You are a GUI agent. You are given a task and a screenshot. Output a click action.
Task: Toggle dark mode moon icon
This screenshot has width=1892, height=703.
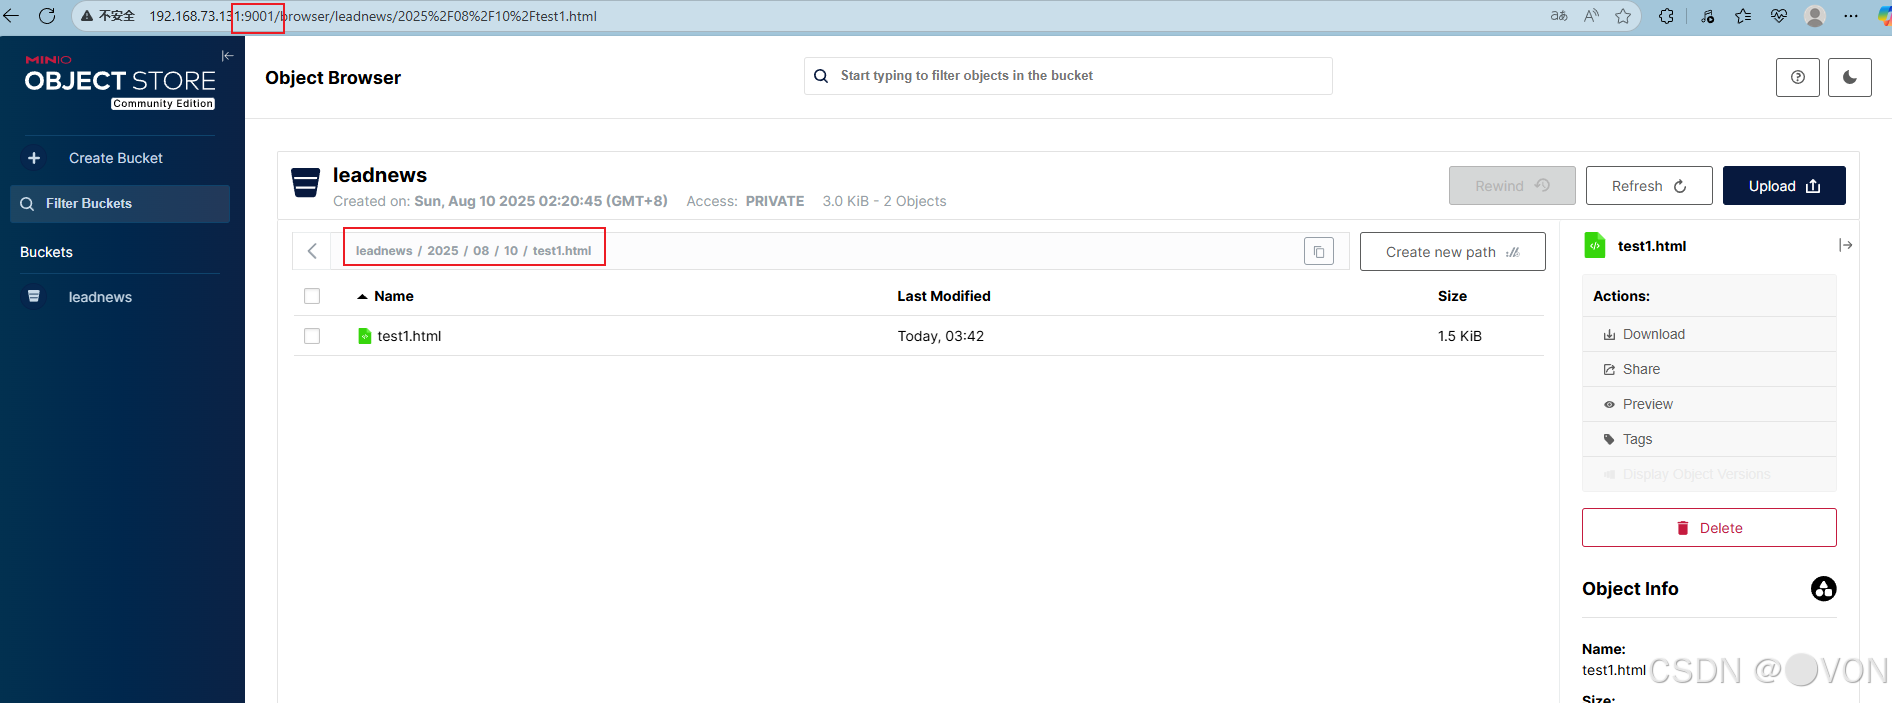[x=1850, y=77]
